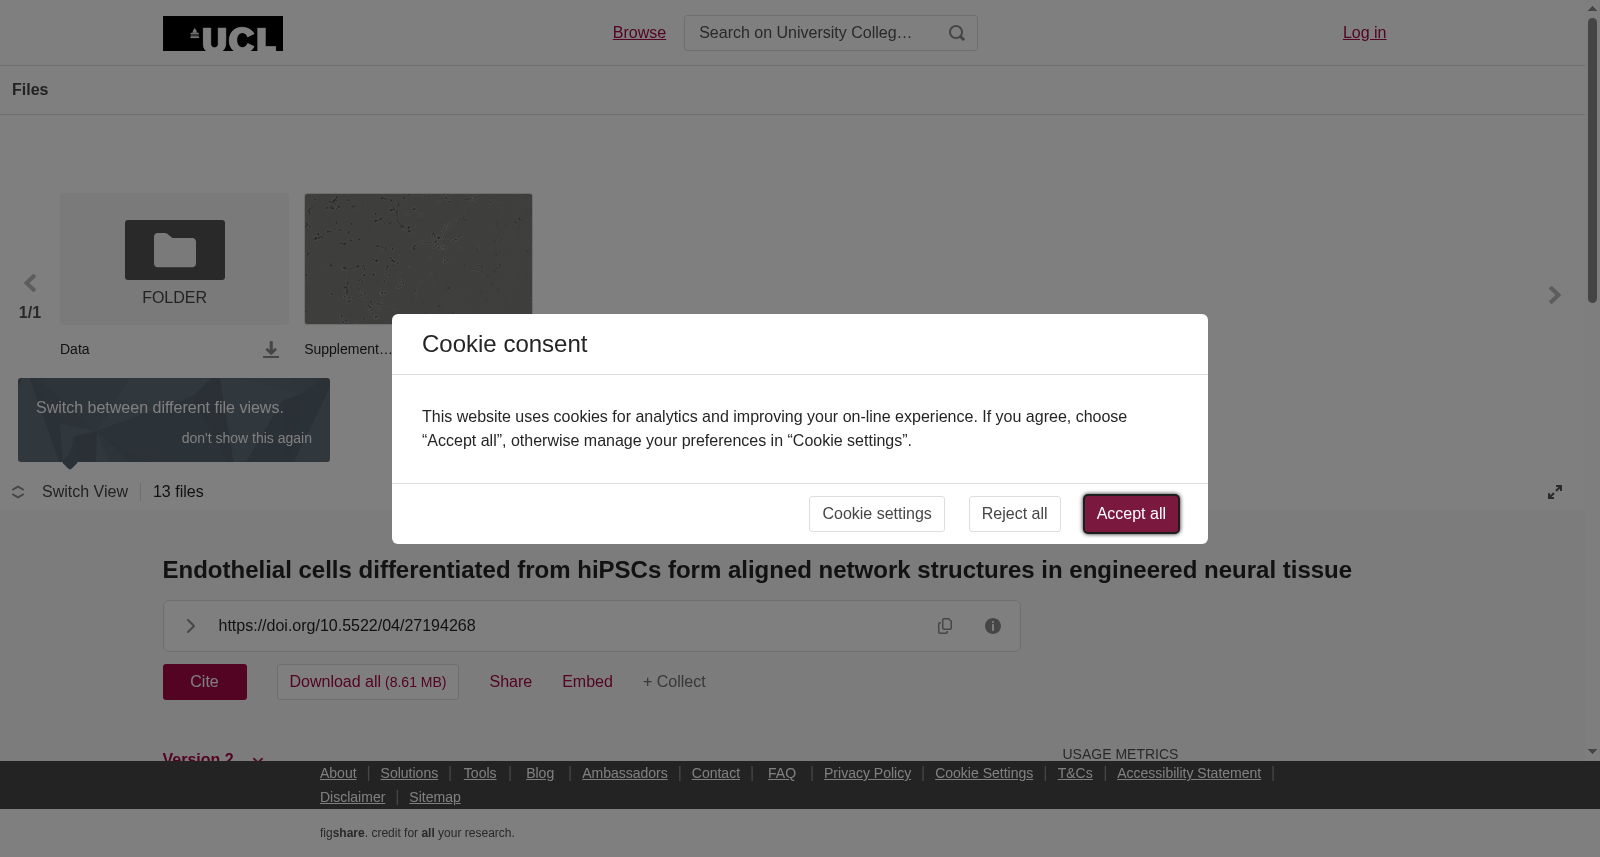
Task: Open T&Cs footer link
Action: 1075,773
